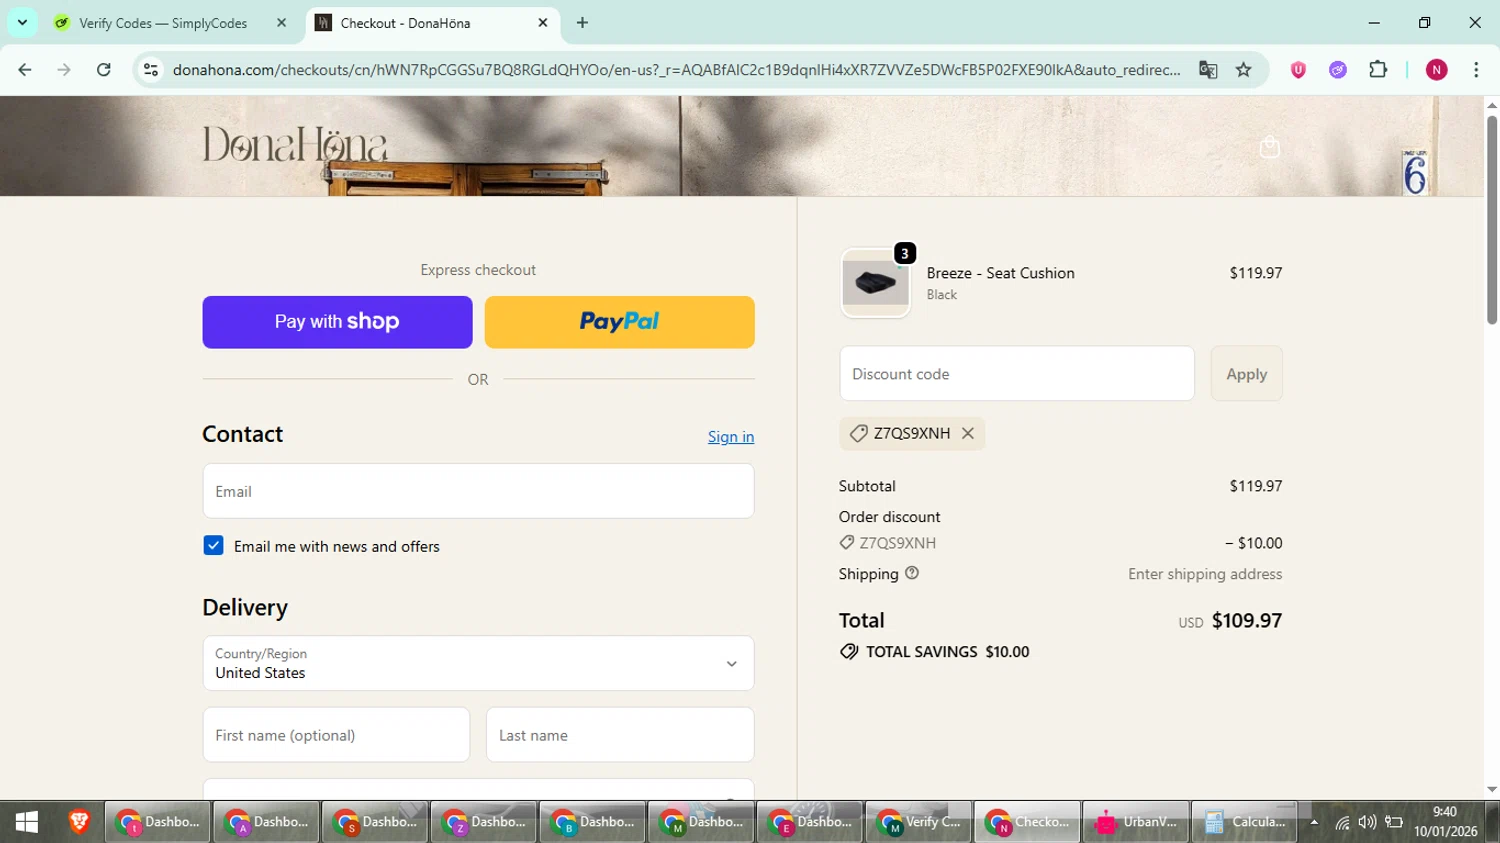The height and width of the screenshot is (843, 1500).
Task: Switch to the Verify Codes — SimplyCodes tab
Action: [x=172, y=22]
